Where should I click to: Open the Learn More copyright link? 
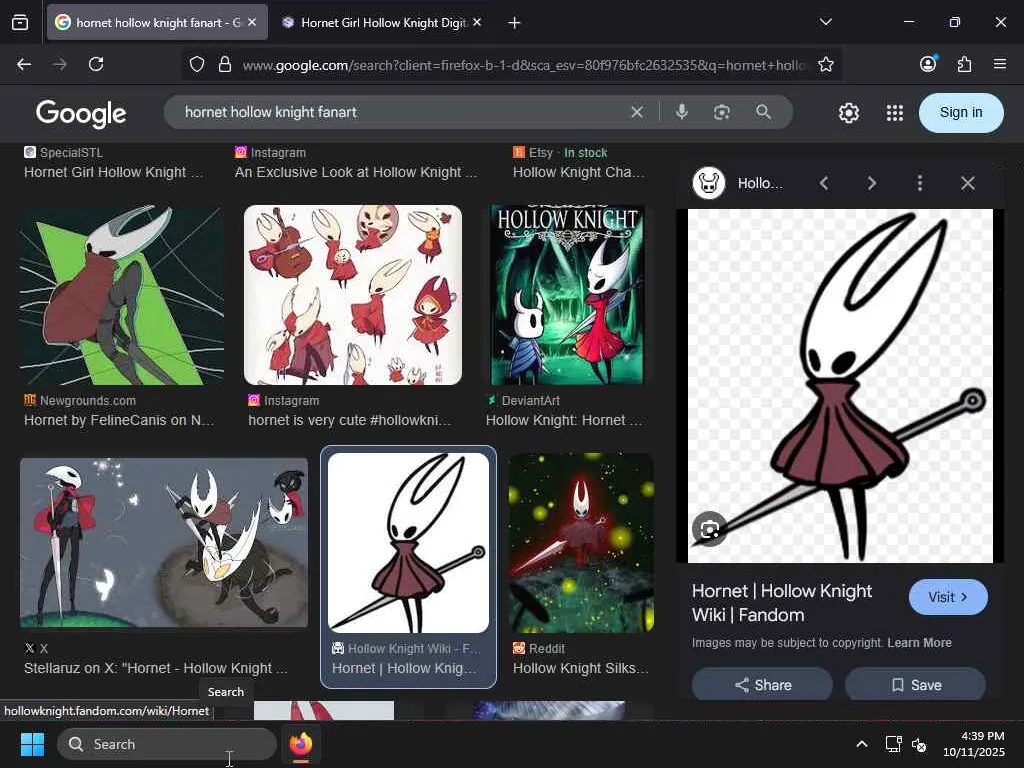click(x=919, y=643)
